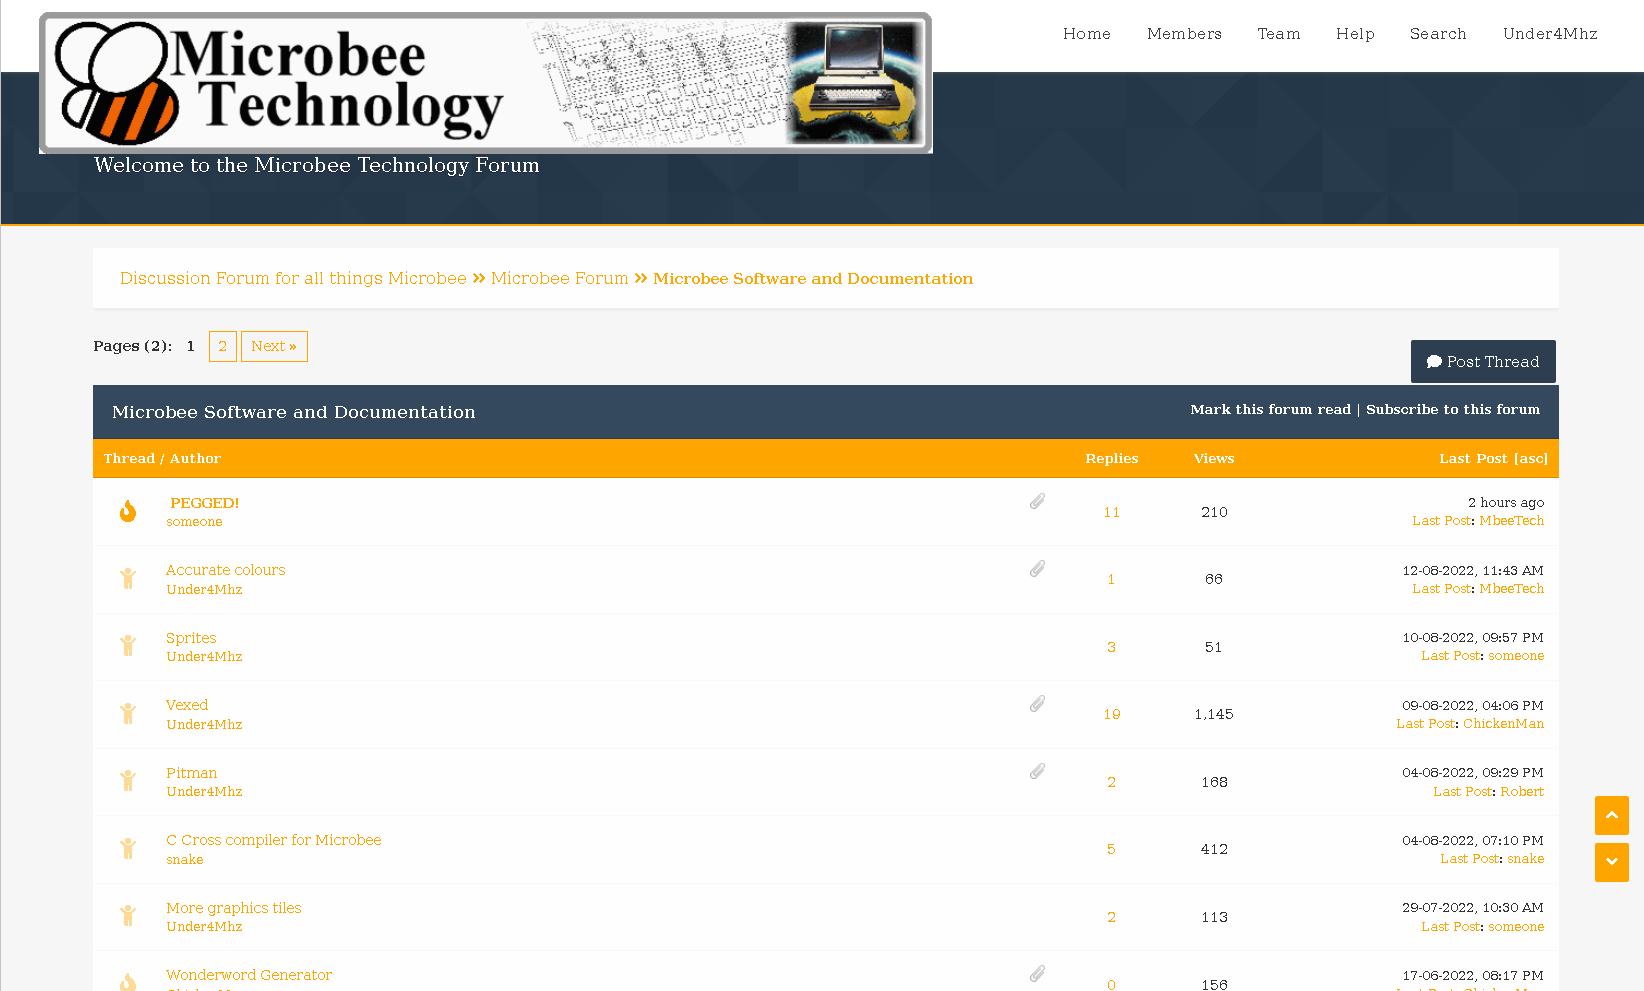1644x991 pixels.
Task: Click the scroll-to-bottom arrow button
Action: pos(1611,862)
